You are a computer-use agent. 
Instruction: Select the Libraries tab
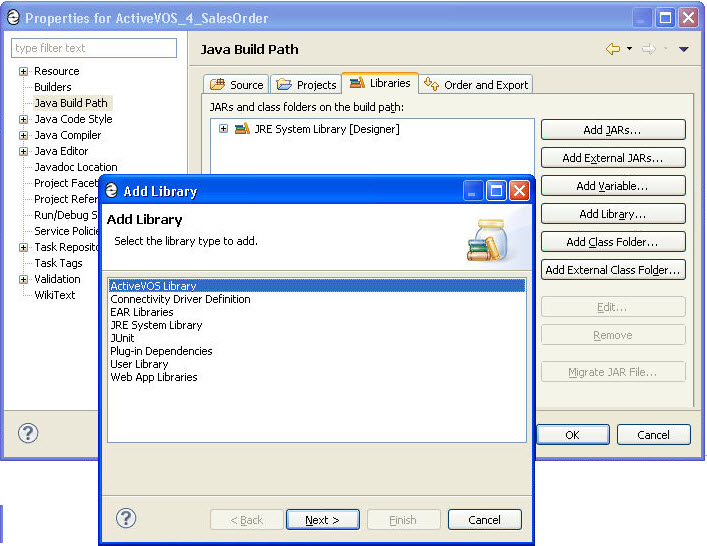380,83
